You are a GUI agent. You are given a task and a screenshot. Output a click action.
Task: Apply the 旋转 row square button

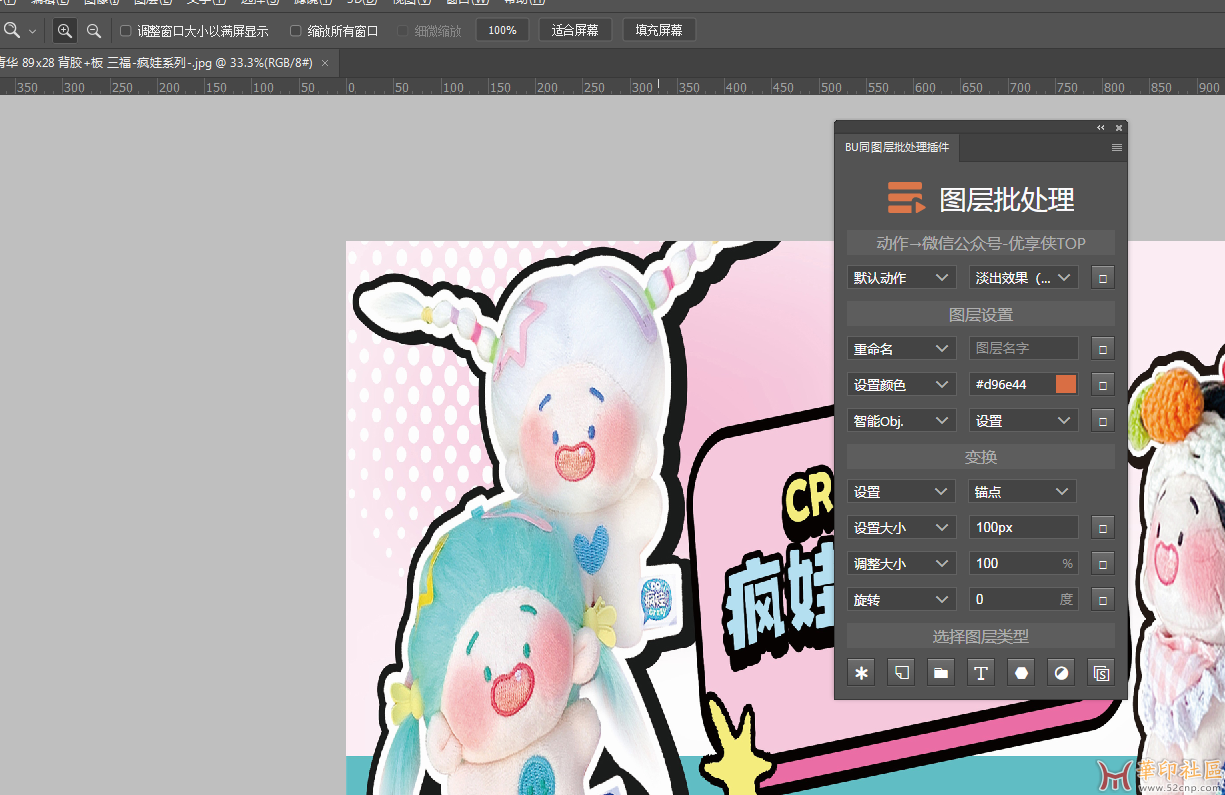click(1102, 600)
